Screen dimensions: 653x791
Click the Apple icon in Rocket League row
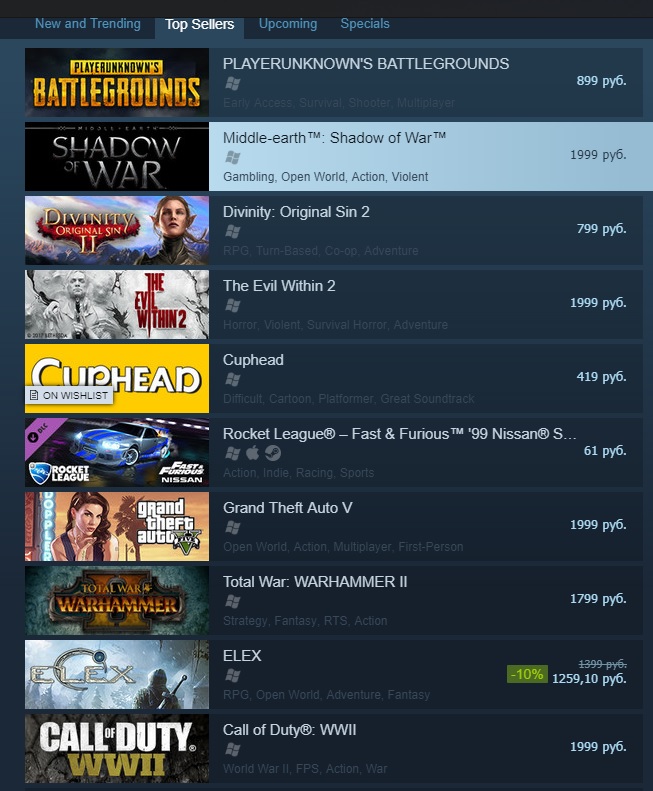pyautogui.click(x=253, y=453)
